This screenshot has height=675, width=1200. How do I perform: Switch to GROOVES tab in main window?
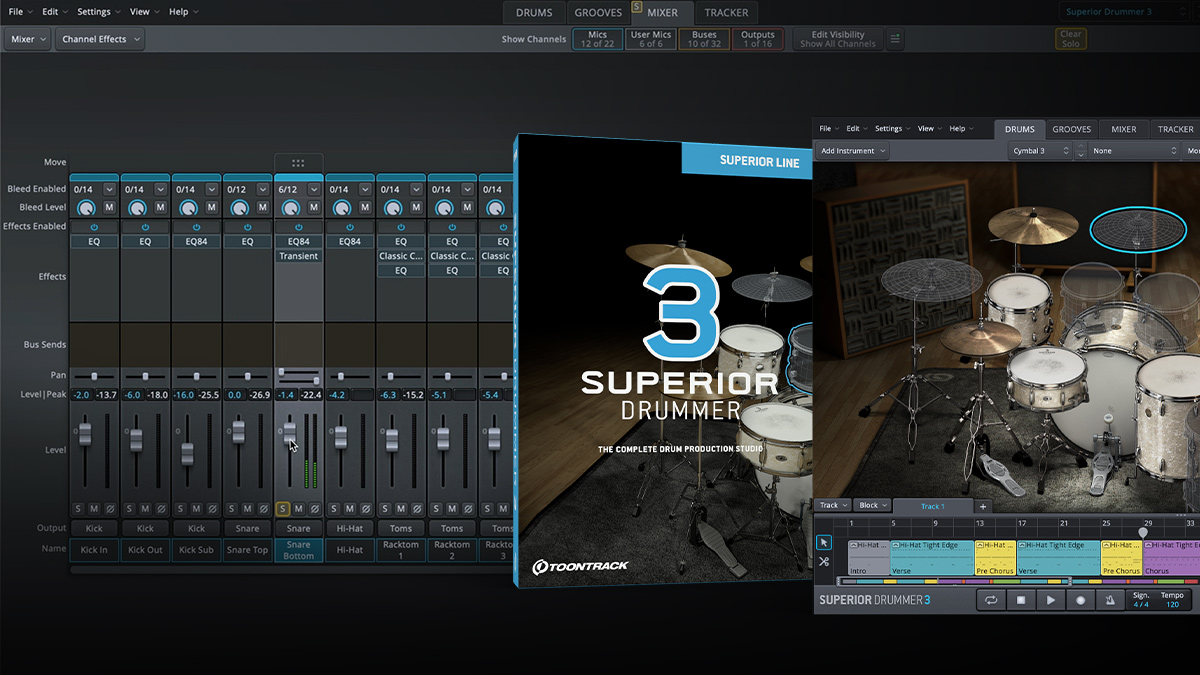(x=598, y=13)
